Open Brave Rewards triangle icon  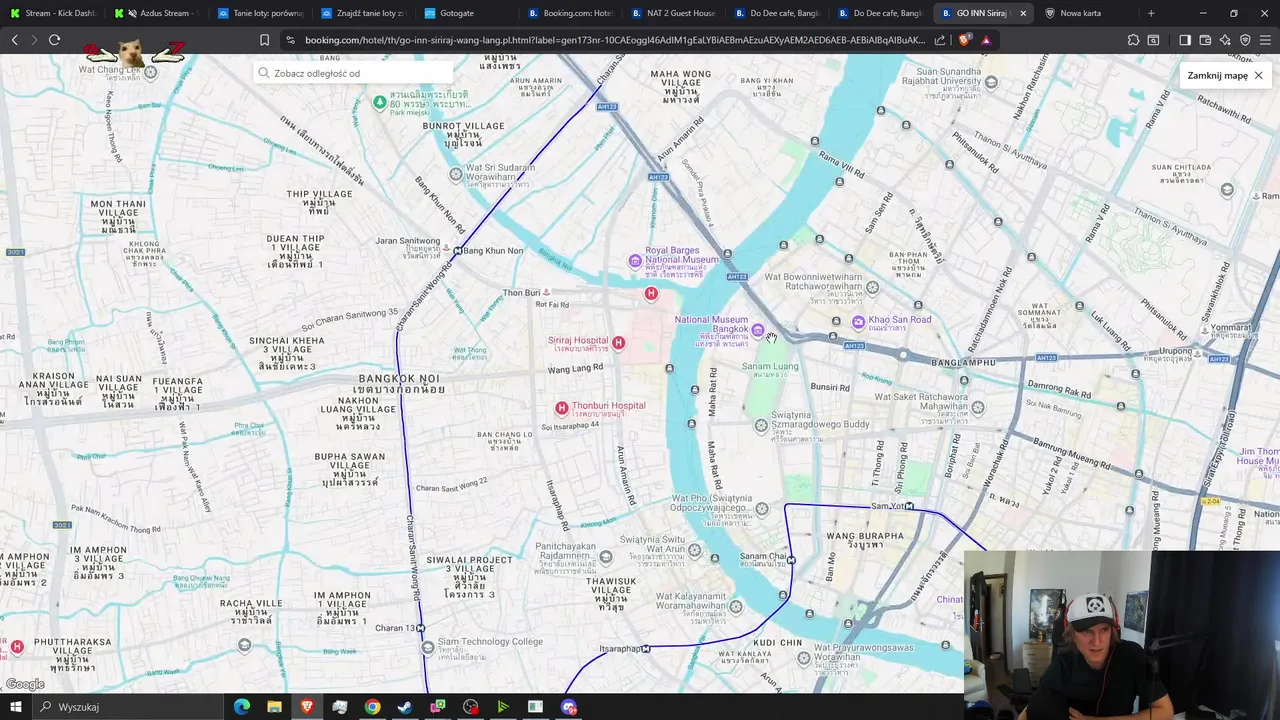(x=986, y=40)
